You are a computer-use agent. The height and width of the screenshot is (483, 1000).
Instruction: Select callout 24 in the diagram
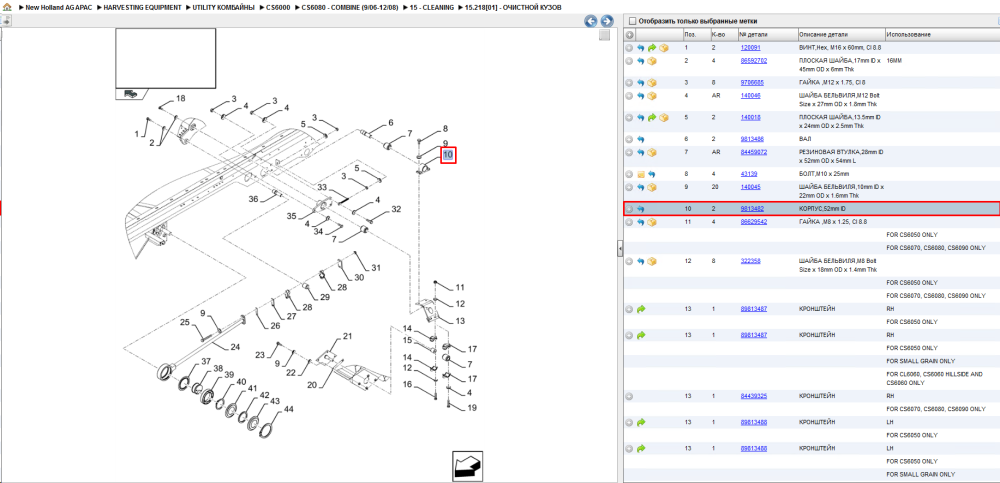pyautogui.click(x=235, y=347)
